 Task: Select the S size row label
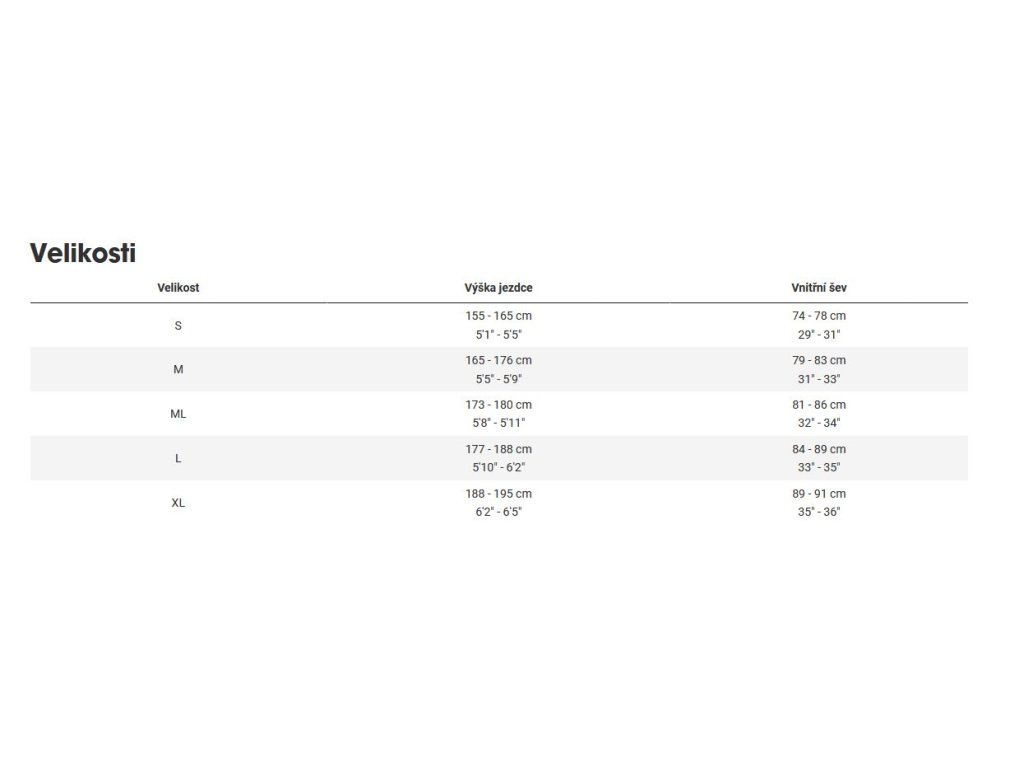tap(178, 325)
